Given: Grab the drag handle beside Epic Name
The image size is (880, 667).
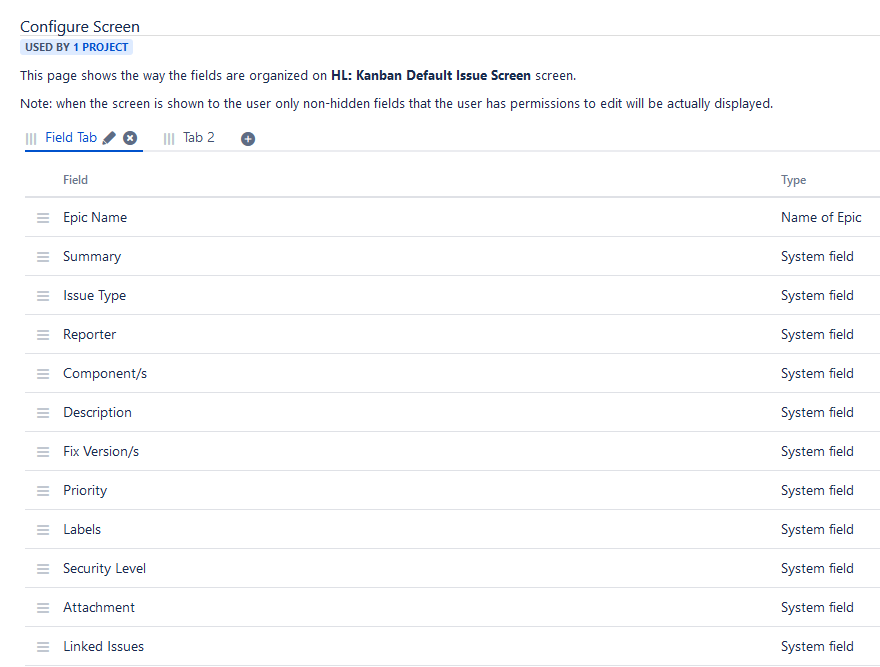Looking at the screenshot, I should tap(42, 217).
